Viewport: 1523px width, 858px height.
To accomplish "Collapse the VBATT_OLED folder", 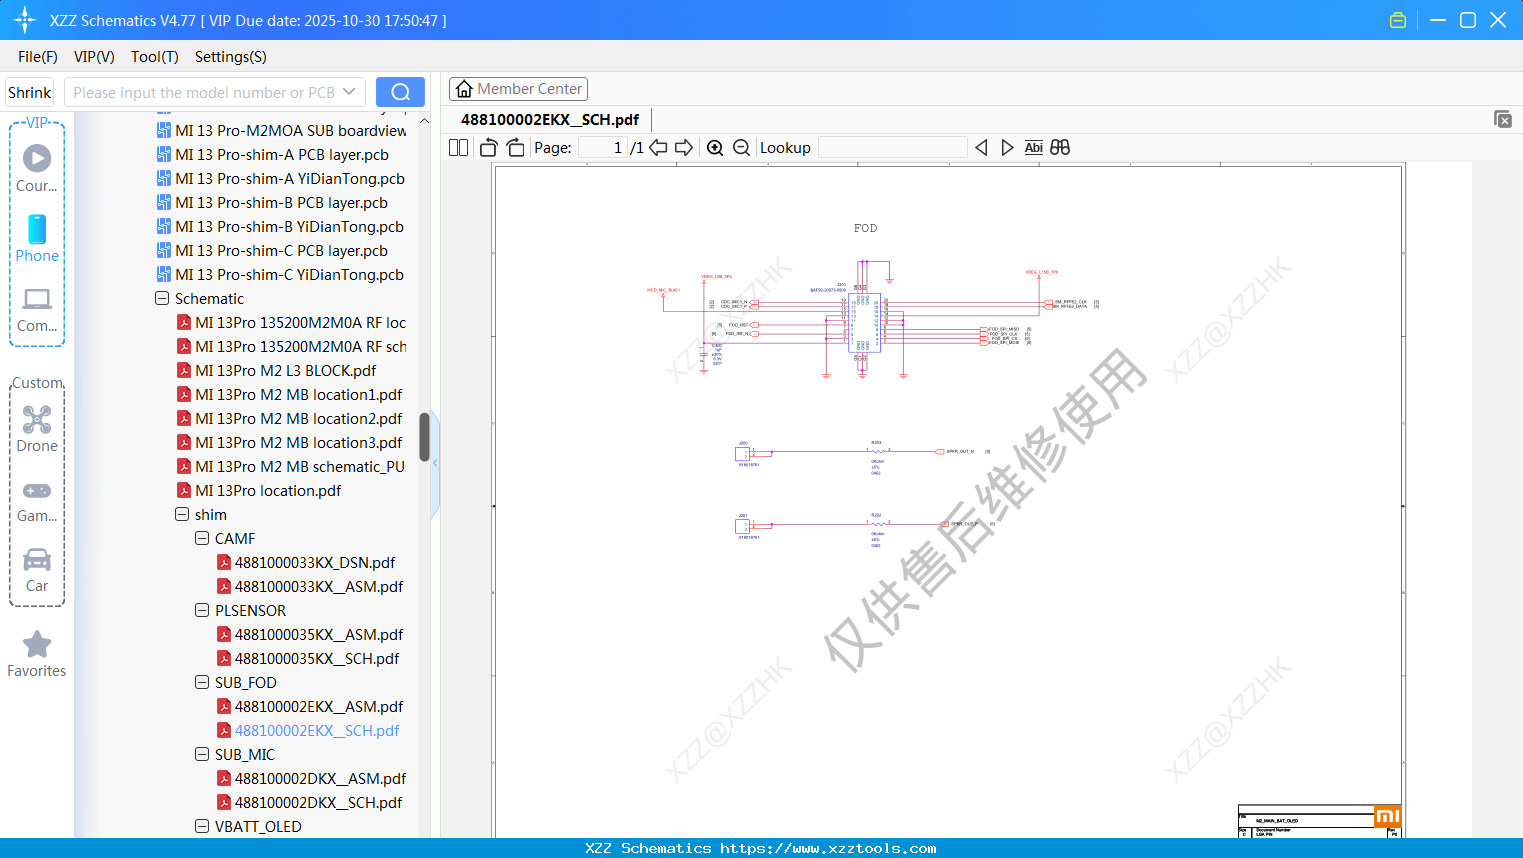I will click(202, 826).
